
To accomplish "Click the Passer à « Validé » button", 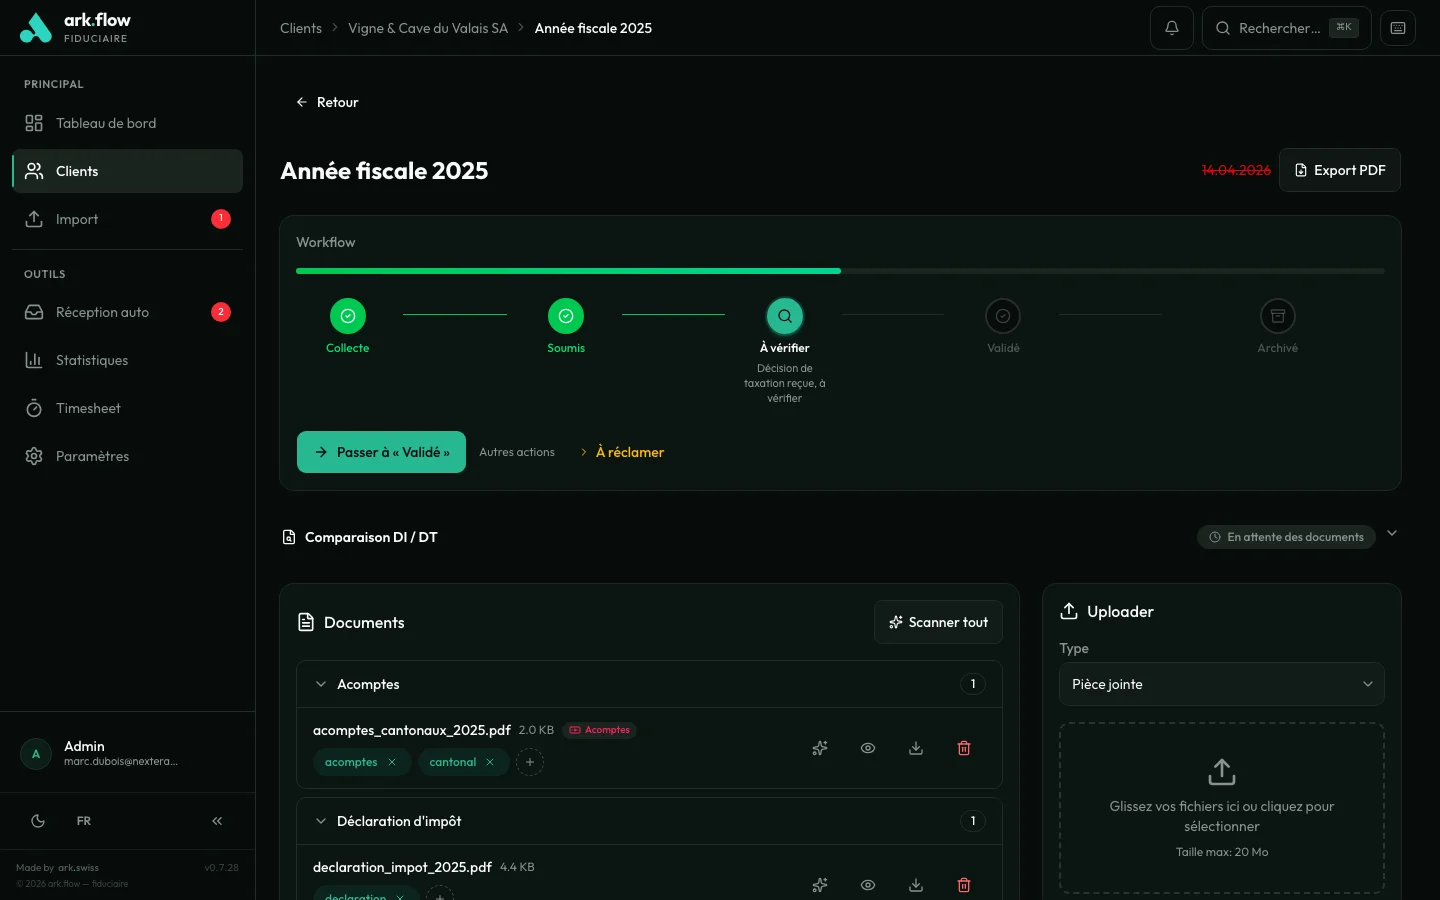I will click(x=381, y=452).
